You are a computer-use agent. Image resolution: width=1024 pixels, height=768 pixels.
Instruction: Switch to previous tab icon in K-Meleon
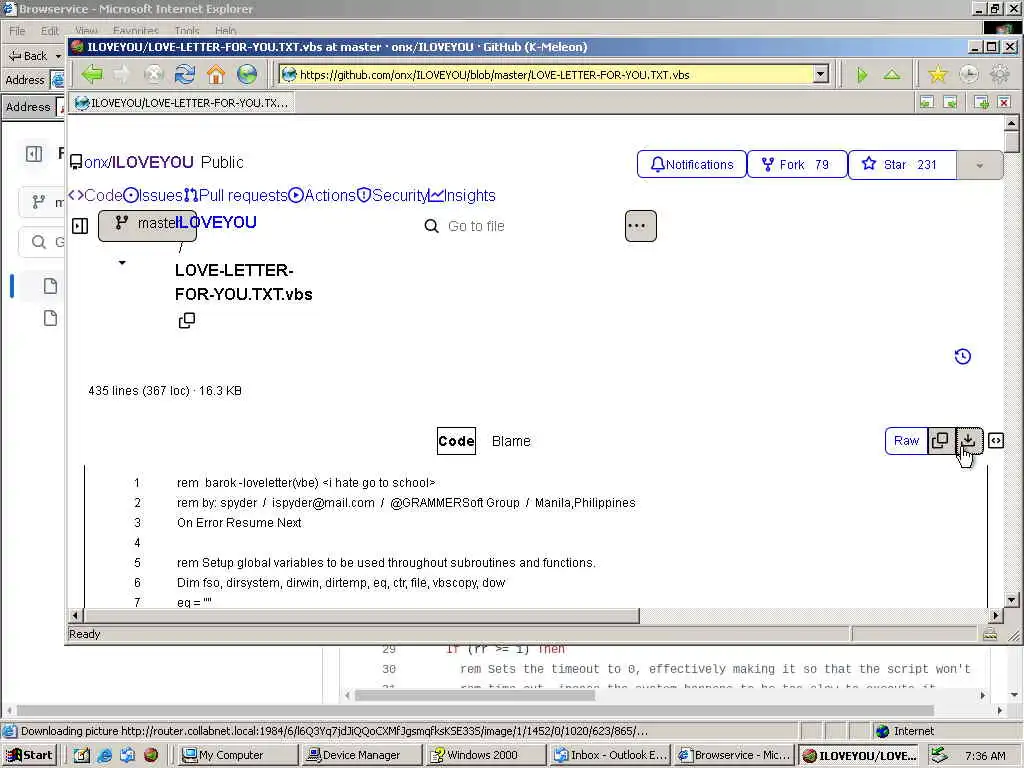[x=927, y=103]
